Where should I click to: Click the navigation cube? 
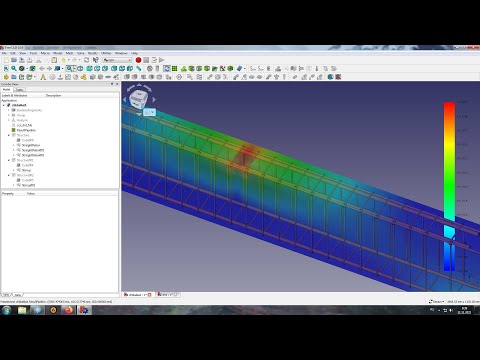tap(138, 99)
